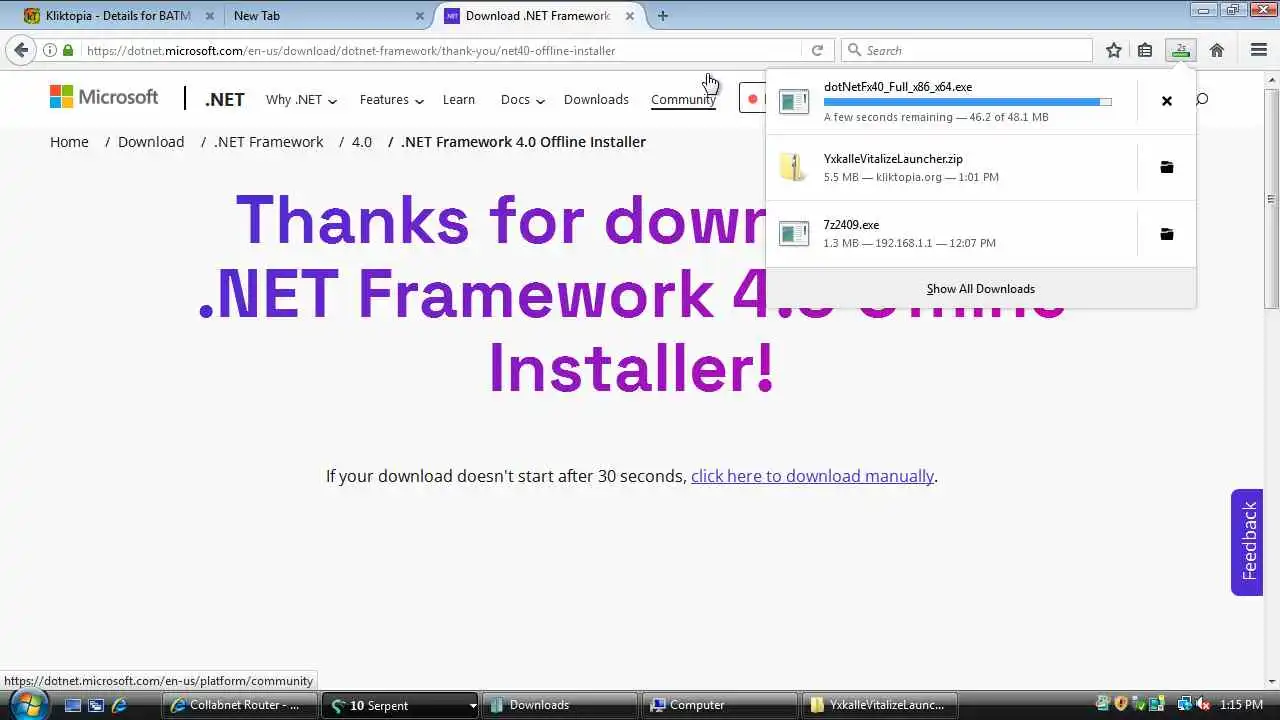Click Home breadcrumb link

[69, 142]
